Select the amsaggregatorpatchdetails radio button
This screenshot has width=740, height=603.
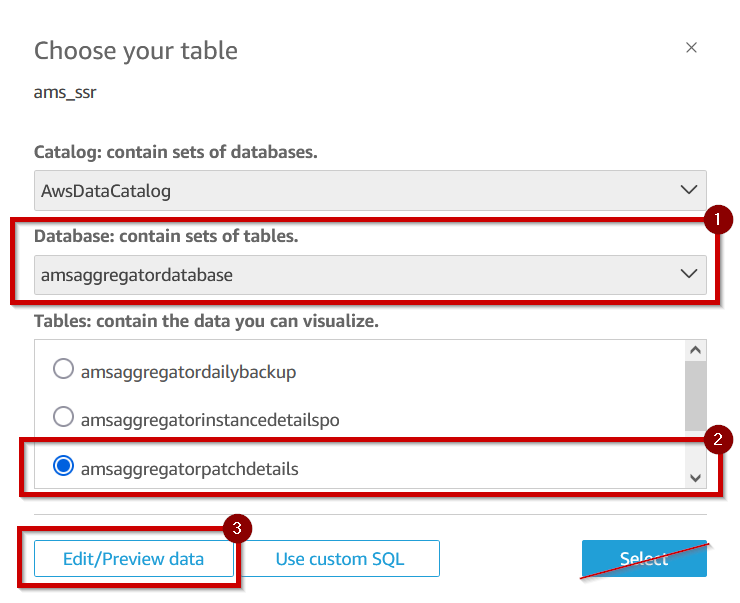[63, 466]
